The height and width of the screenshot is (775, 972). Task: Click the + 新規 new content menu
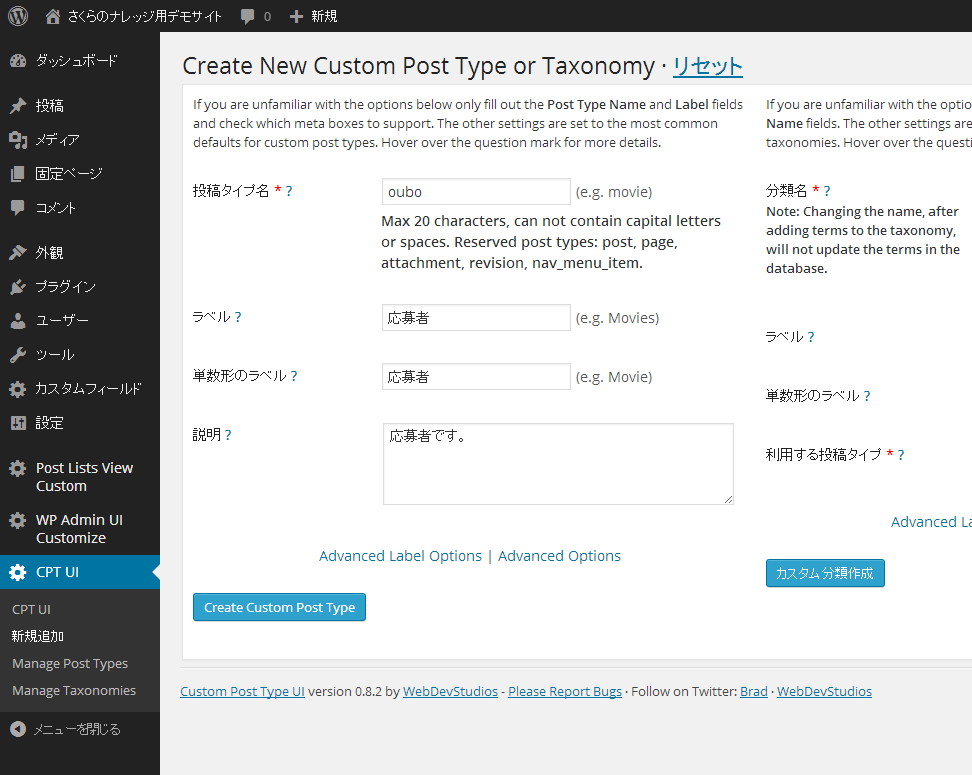[313, 16]
